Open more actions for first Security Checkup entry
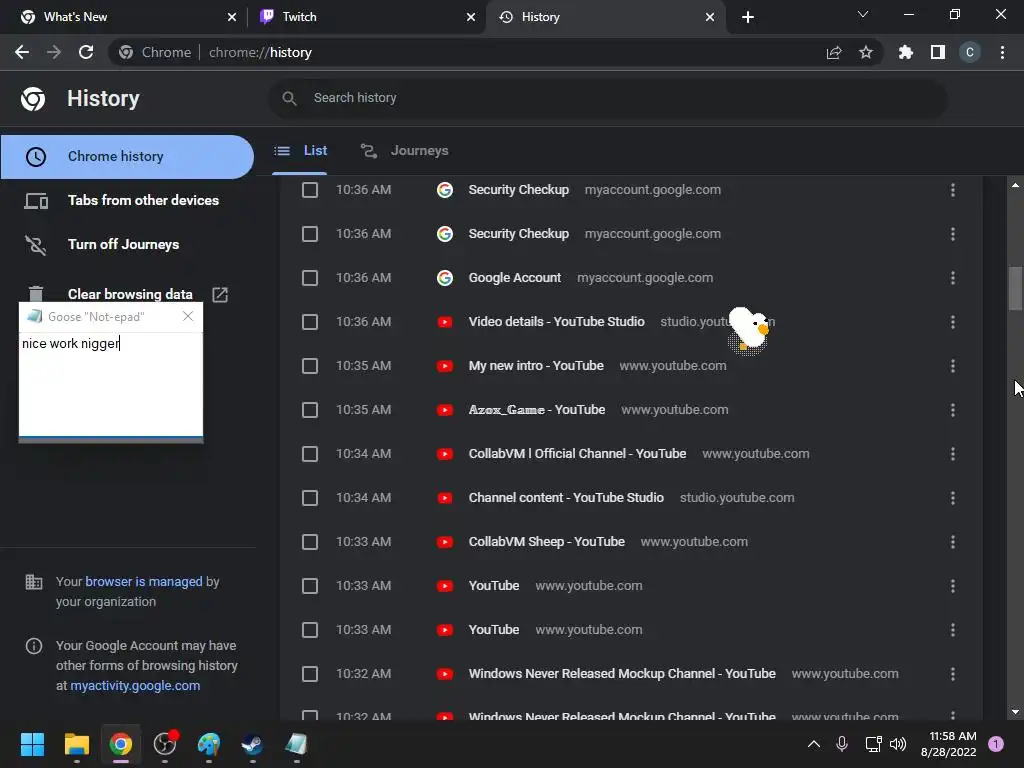This screenshot has width=1024, height=768. (953, 190)
